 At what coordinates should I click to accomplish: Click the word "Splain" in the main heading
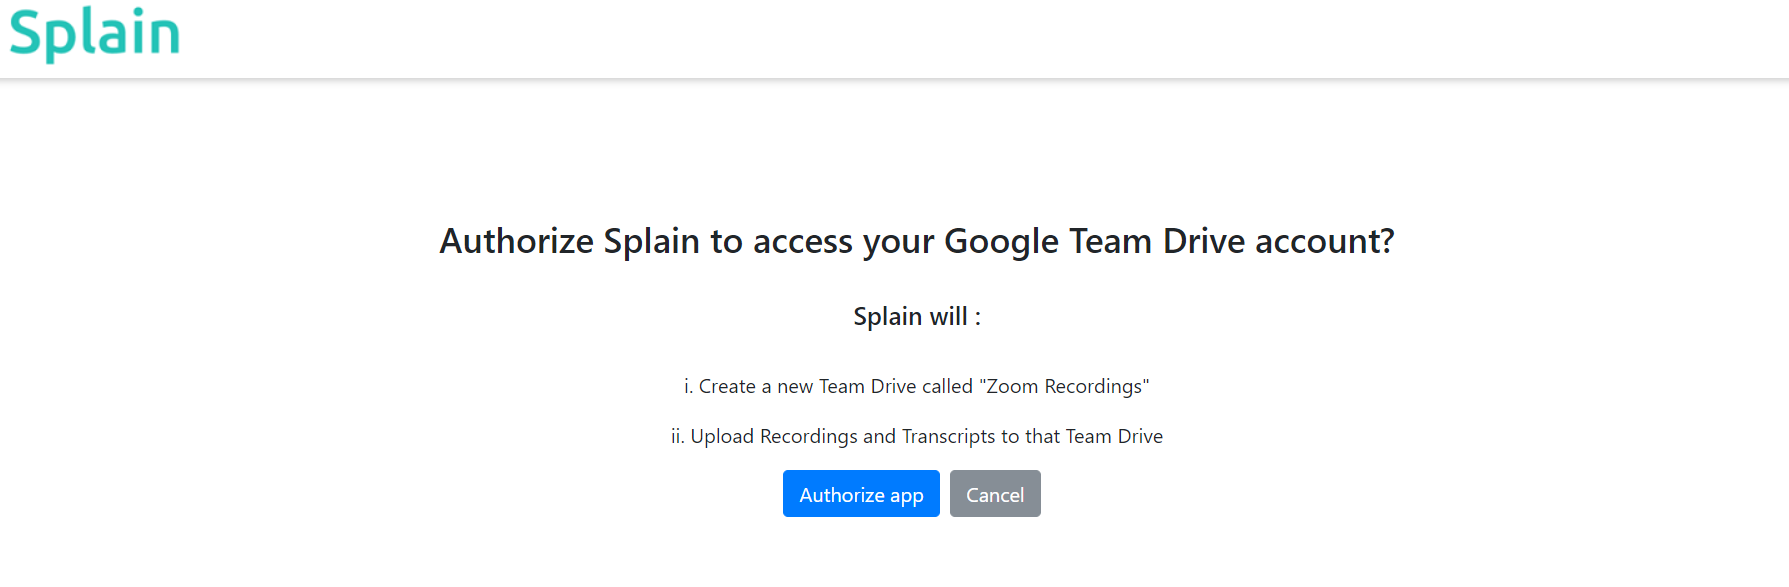click(651, 241)
